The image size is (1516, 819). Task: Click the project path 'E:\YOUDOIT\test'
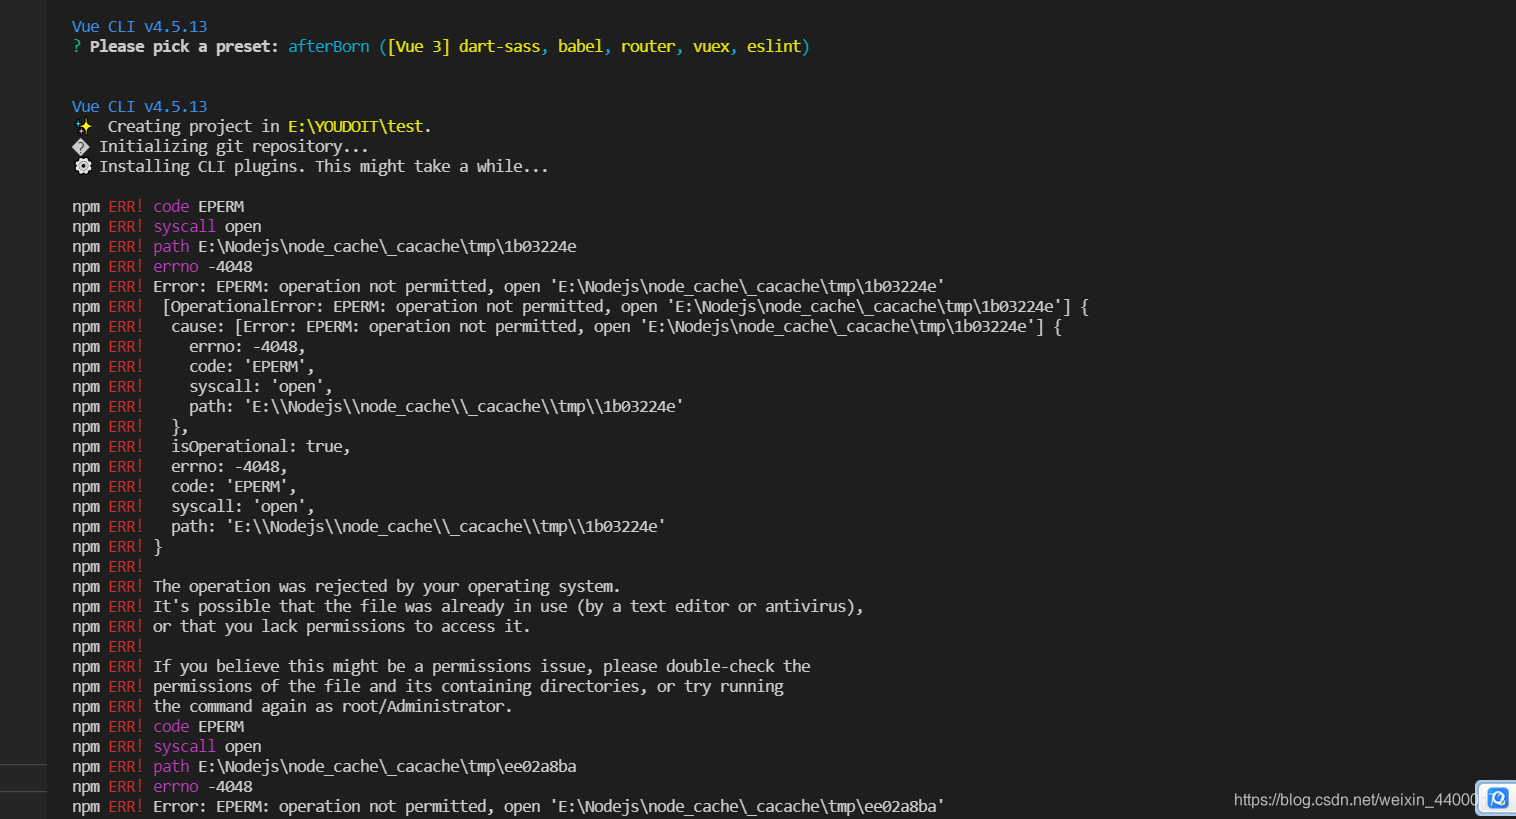tap(356, 126)
